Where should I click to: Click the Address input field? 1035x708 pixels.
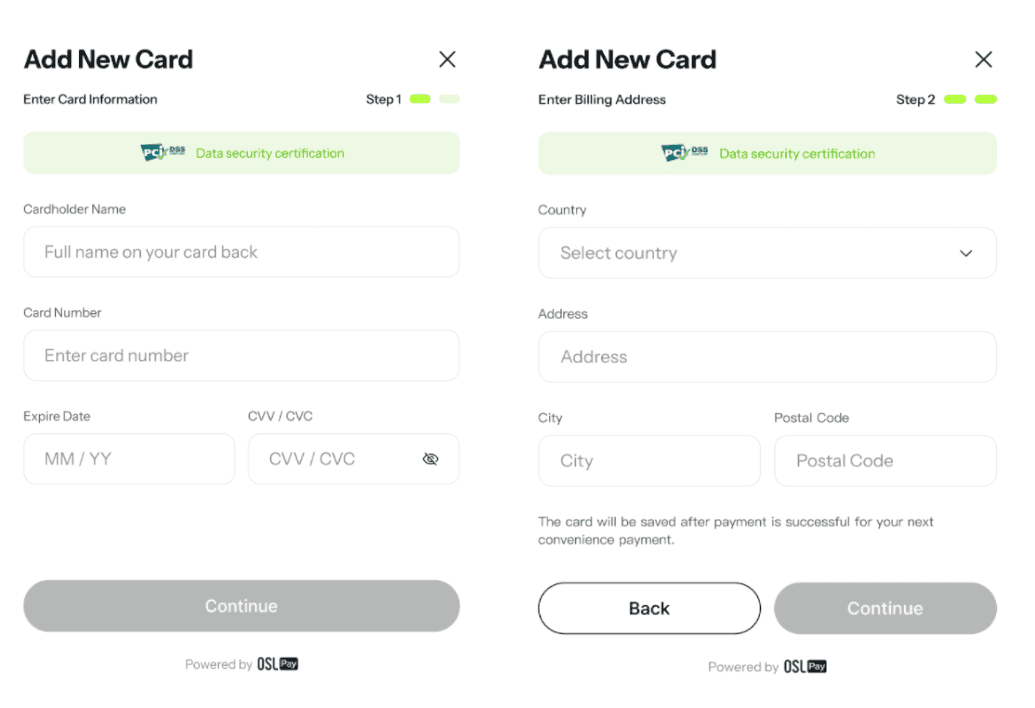767,357
